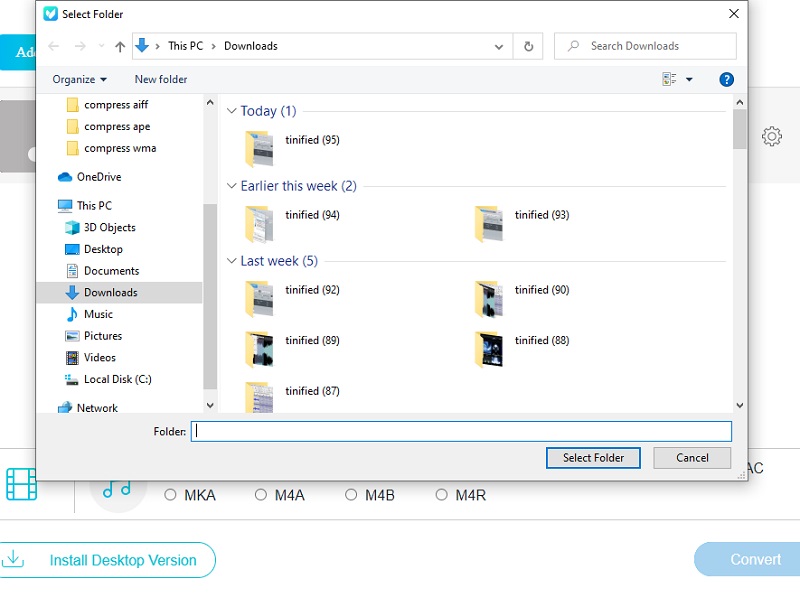
Task: Click inside the Folder name input field
Action: pyautogui.click(x=460, y=431)
